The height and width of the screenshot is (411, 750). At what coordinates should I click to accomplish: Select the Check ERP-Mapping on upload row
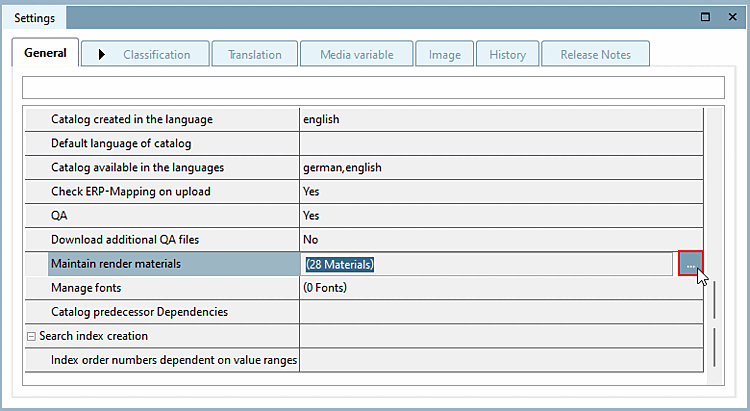coord(131,191)
